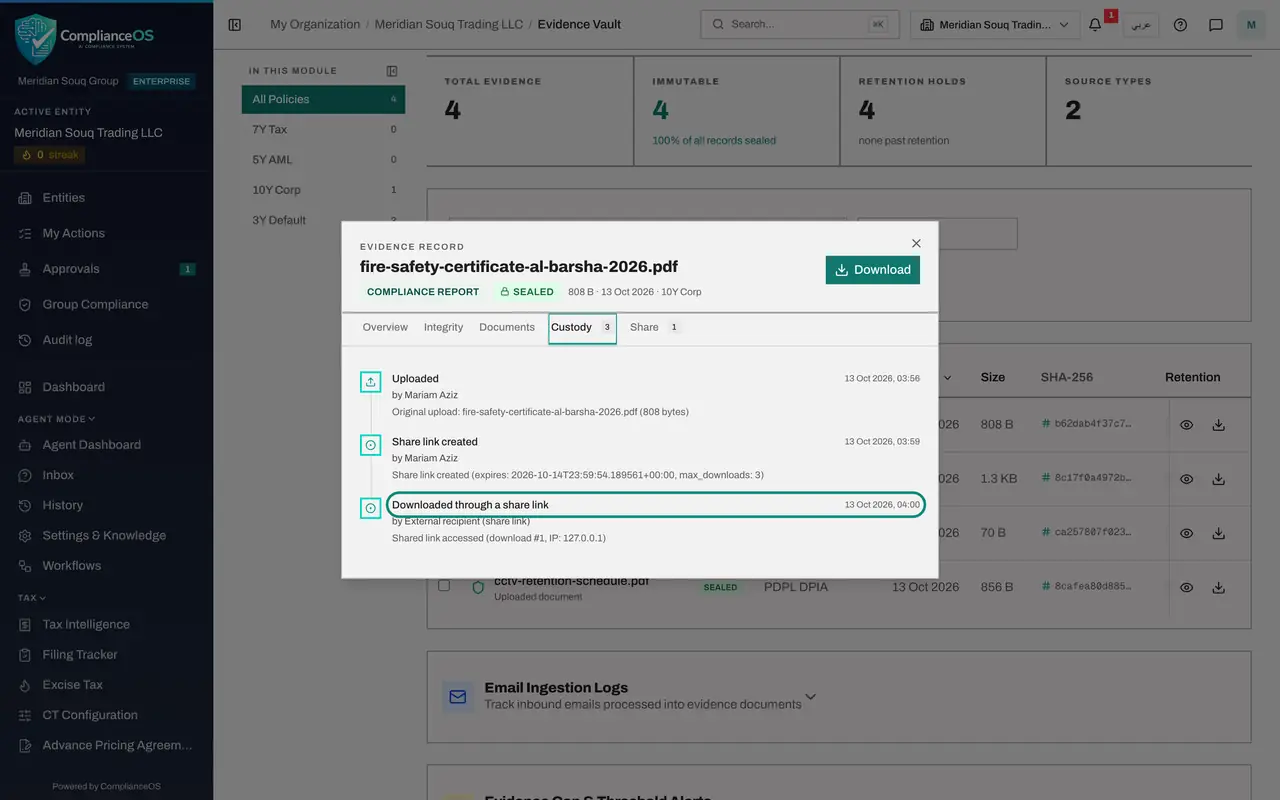This screenshot has width=1280, height=800.
Task: Open user avatar M menu
Action: 1251,25
